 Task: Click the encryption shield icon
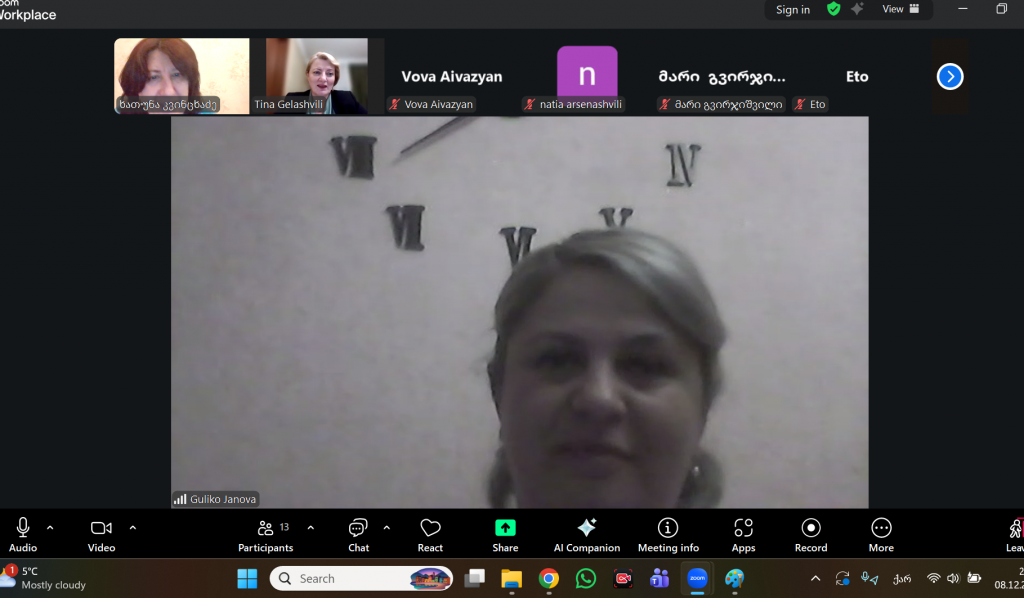click(833, 9)
